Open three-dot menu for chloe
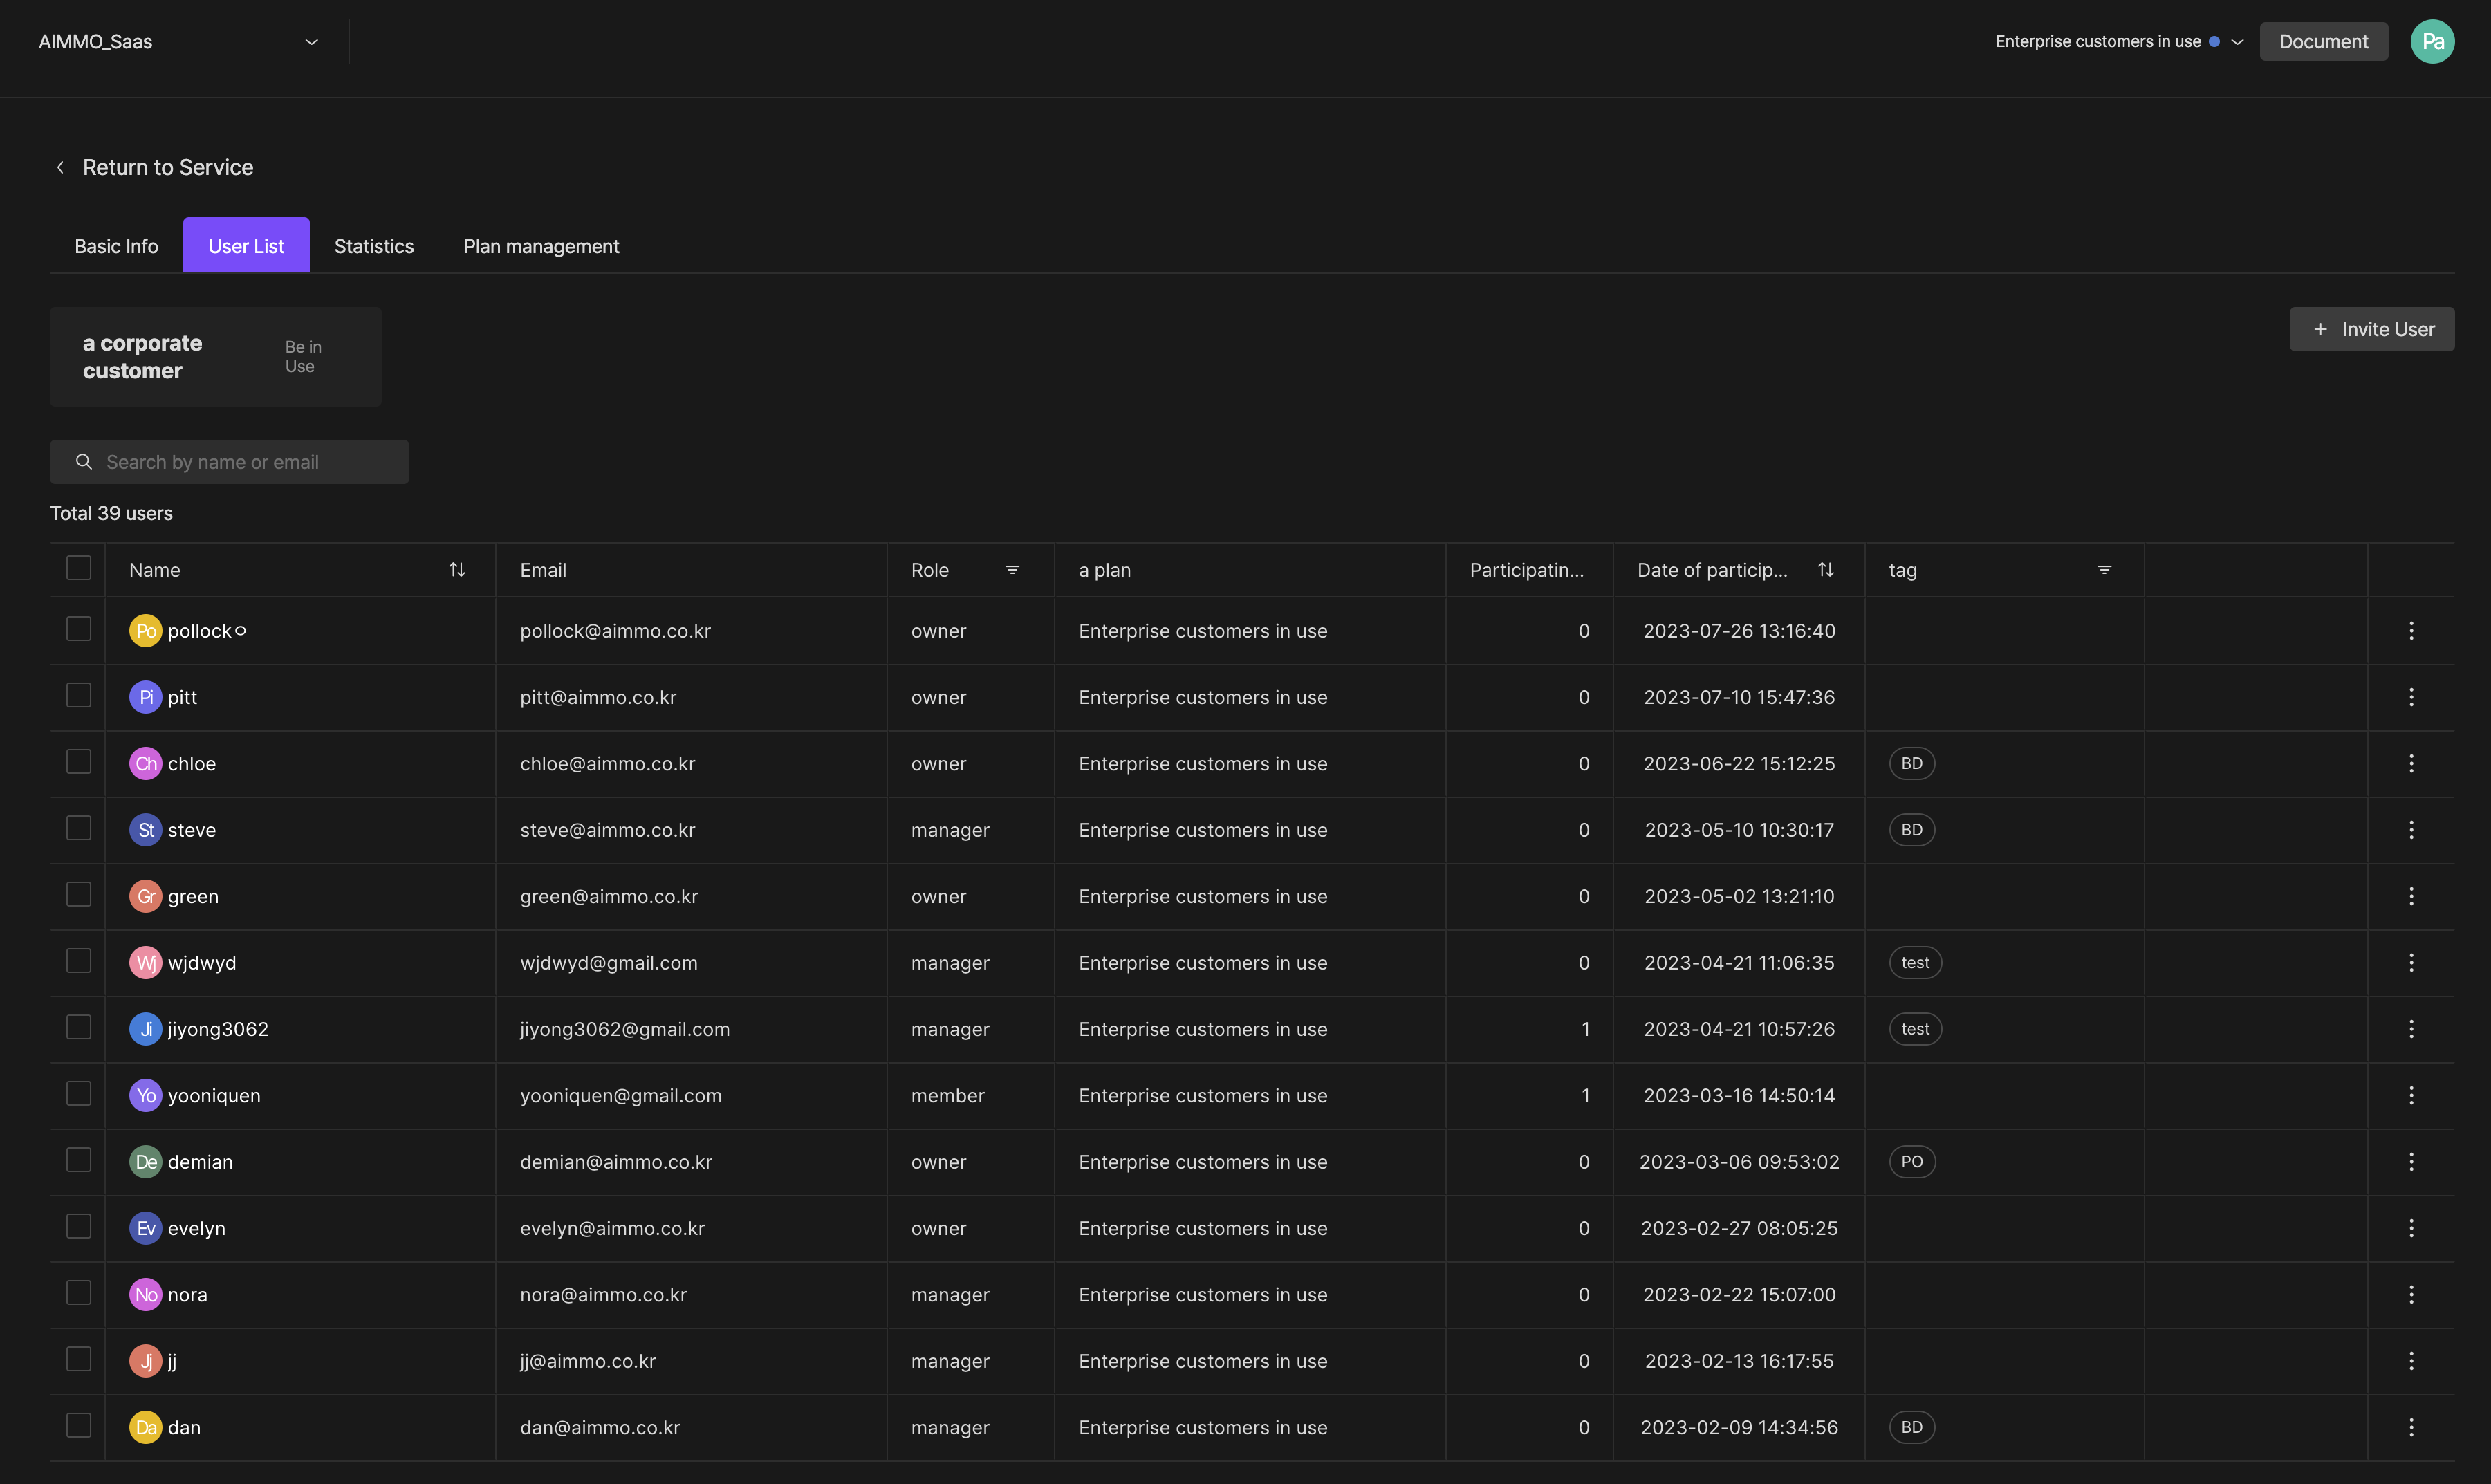The width and height of the screenshot is (2491, 1484). click(x=2411, y=764)
